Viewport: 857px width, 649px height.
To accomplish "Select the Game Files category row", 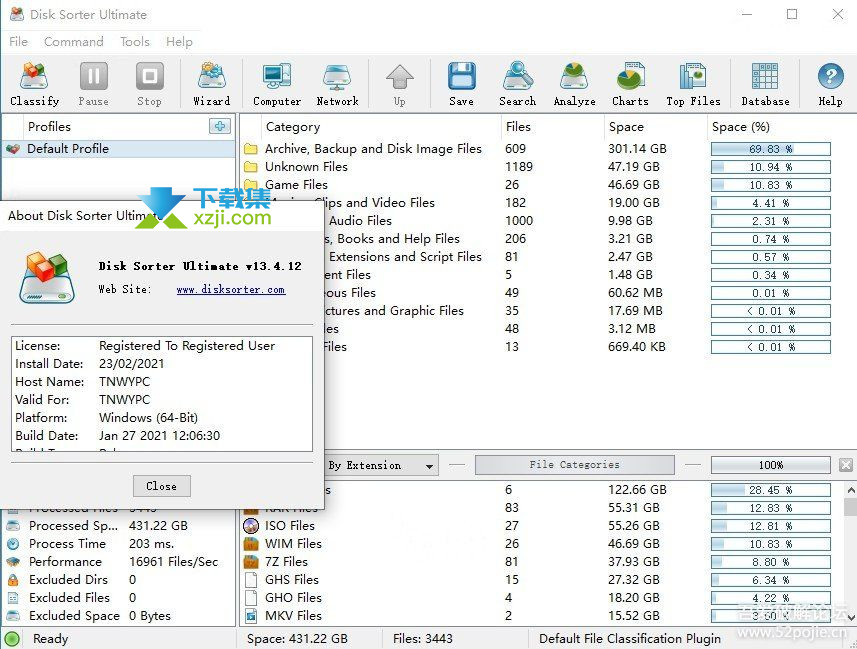I will click(538, 185).
